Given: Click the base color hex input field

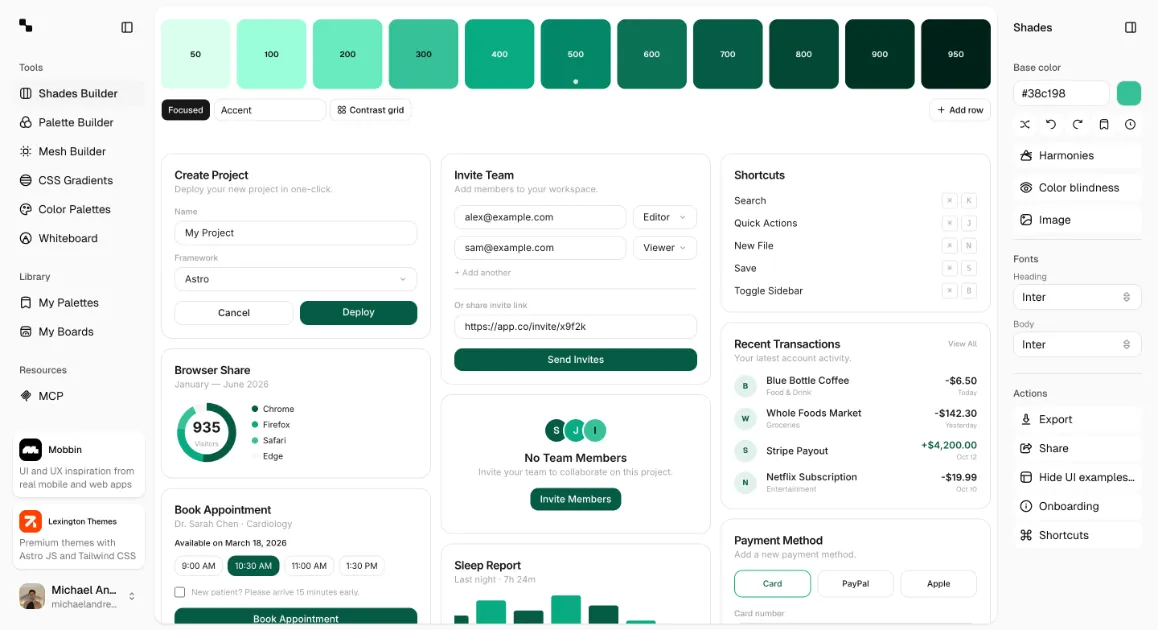Looking at the screenshot, I should 1060,93.
